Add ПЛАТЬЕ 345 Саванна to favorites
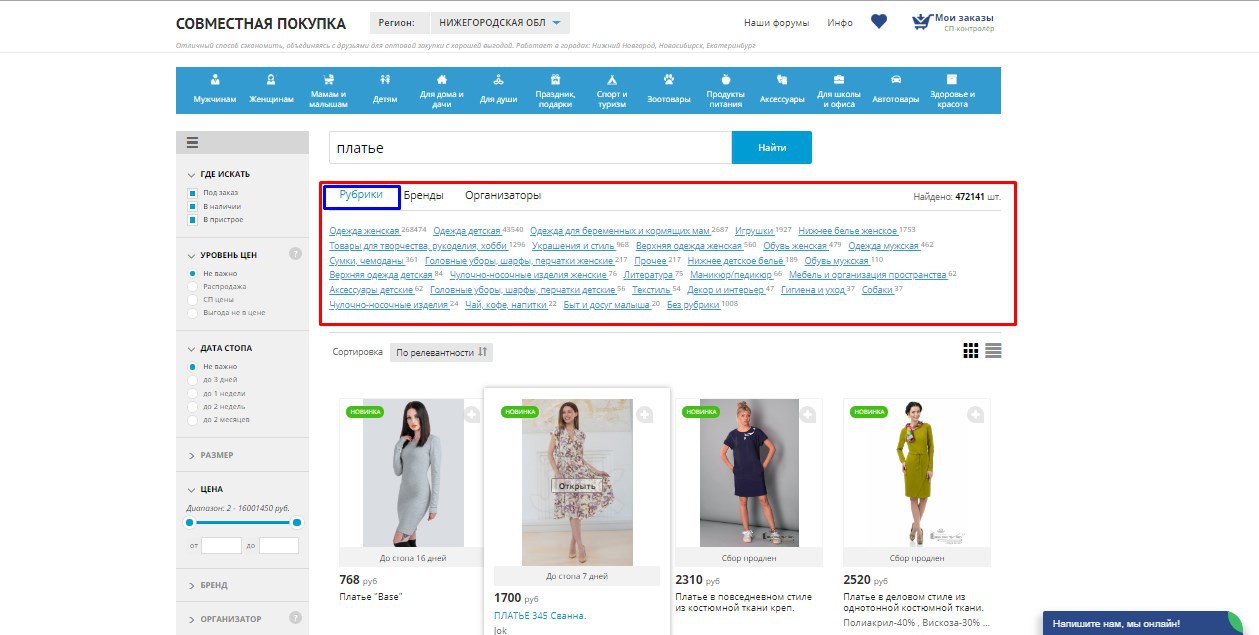The height and width of the screenshot is (635, 1259). pos(645,414)
